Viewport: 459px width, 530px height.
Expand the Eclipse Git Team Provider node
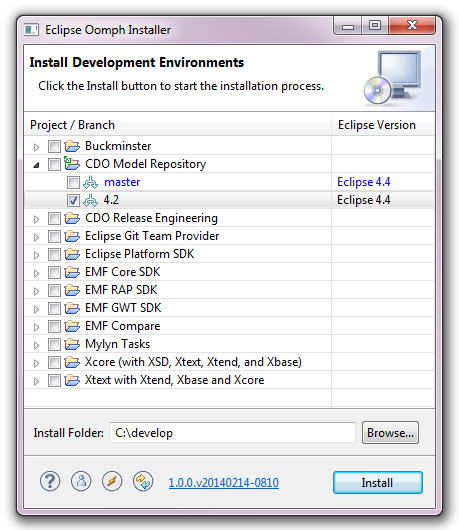37,237
